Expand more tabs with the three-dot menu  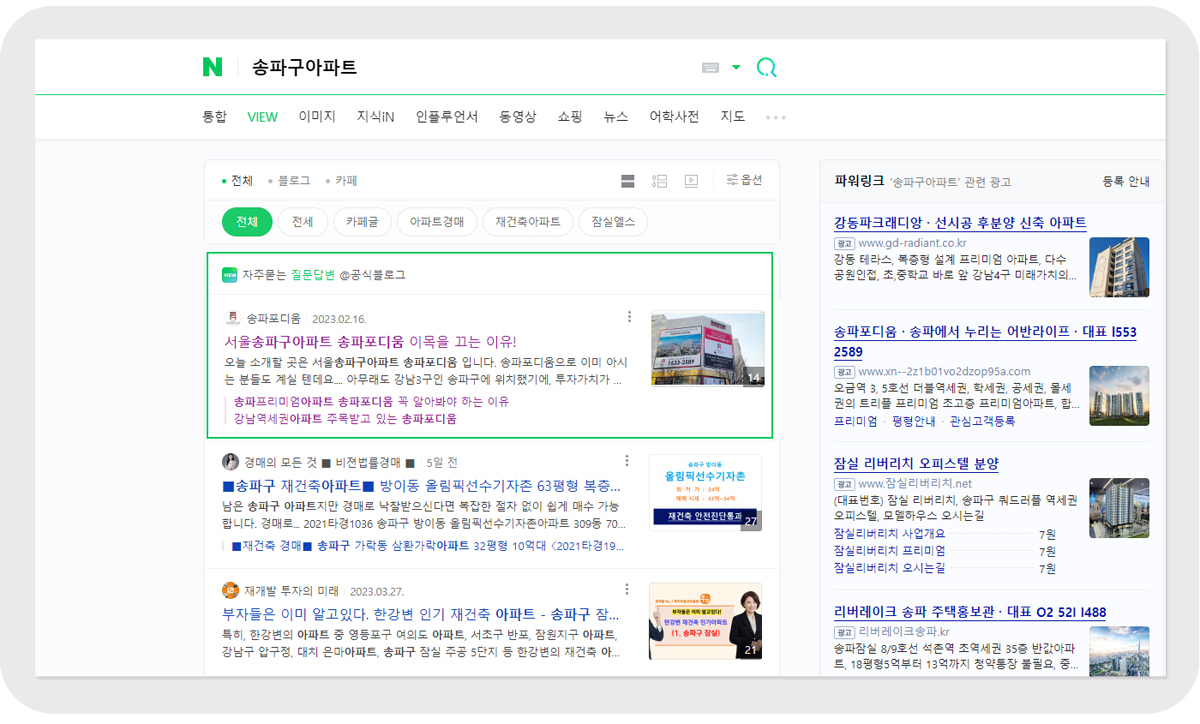pos(776,117)
